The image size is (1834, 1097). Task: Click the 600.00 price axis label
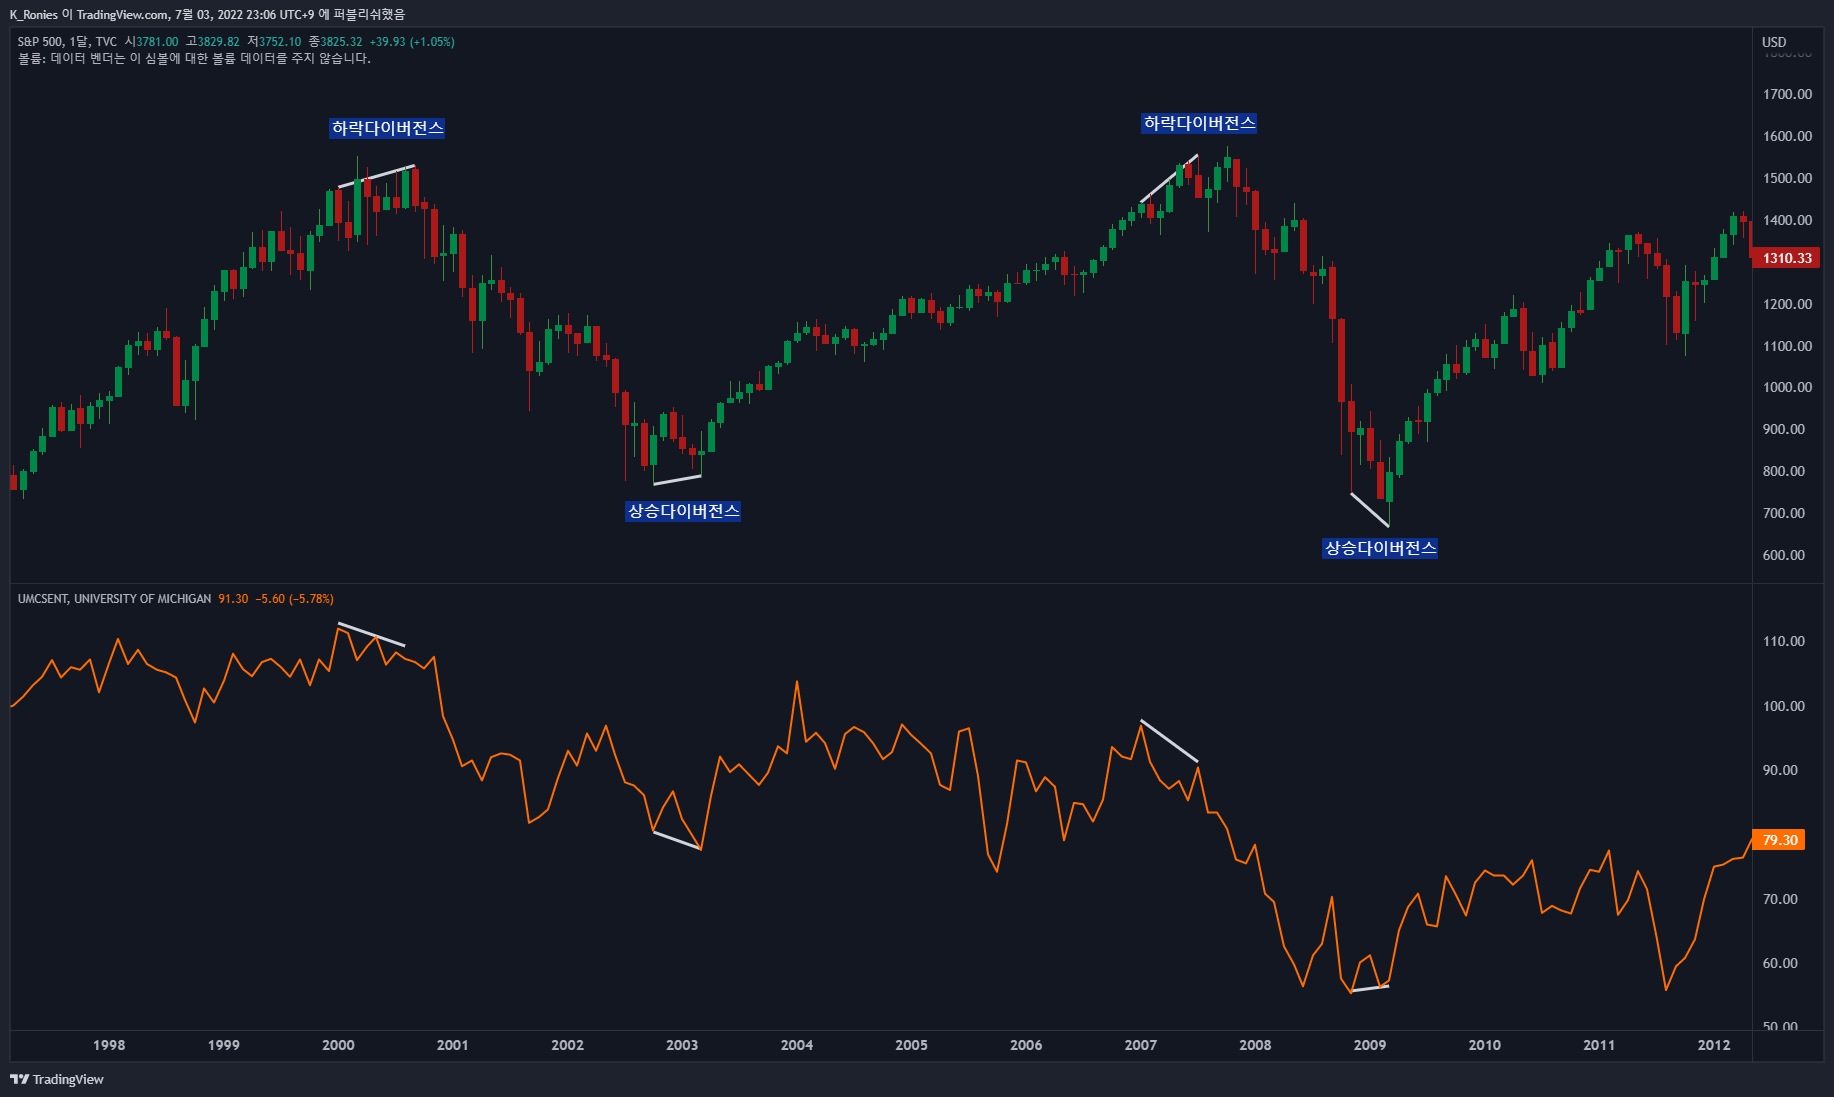[1783, 555]
